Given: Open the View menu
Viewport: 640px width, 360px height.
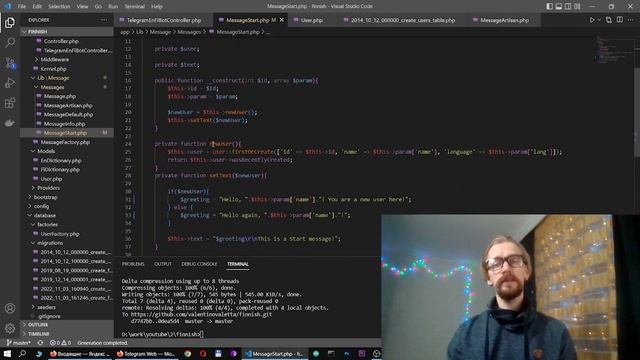Looking at the screenshot, I should [82, 6].
